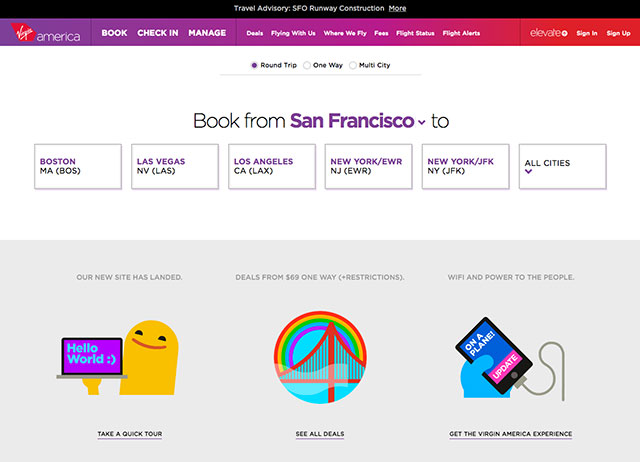This screenshot has width=640, height=462.
Task: Open Flying With Us menu item
Action: click(293, 33)
